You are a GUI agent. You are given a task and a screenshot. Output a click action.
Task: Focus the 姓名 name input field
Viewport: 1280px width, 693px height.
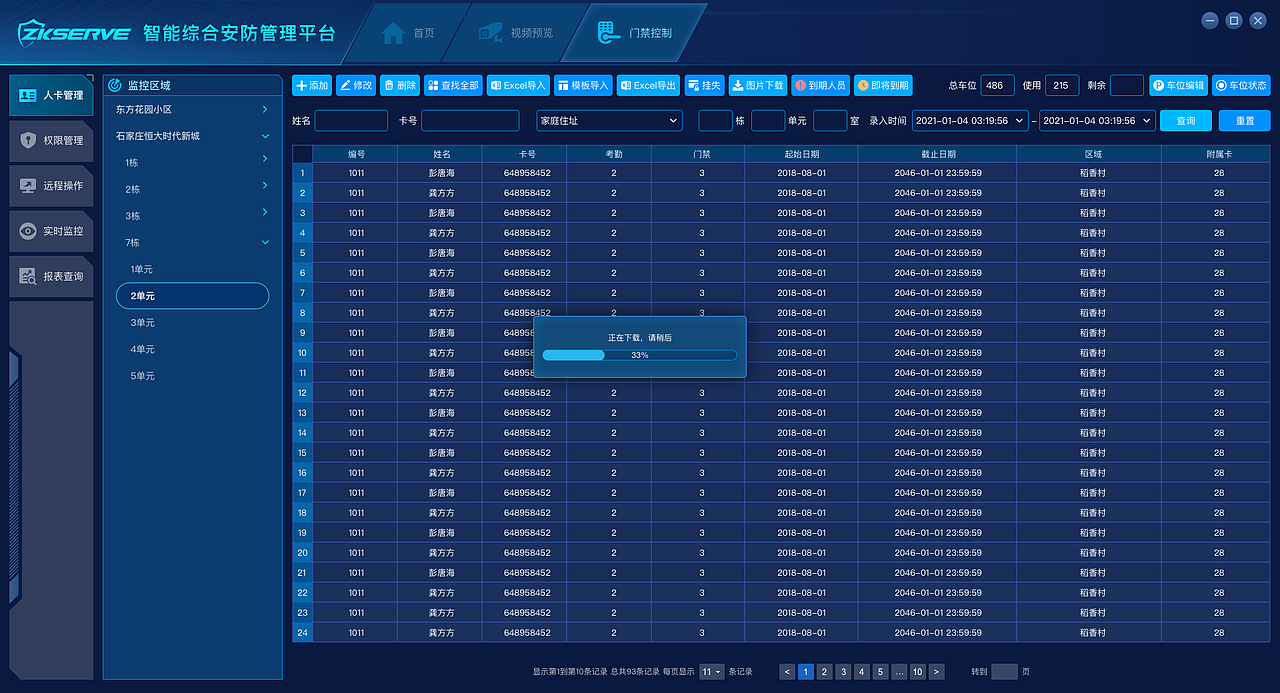[351, 120]
